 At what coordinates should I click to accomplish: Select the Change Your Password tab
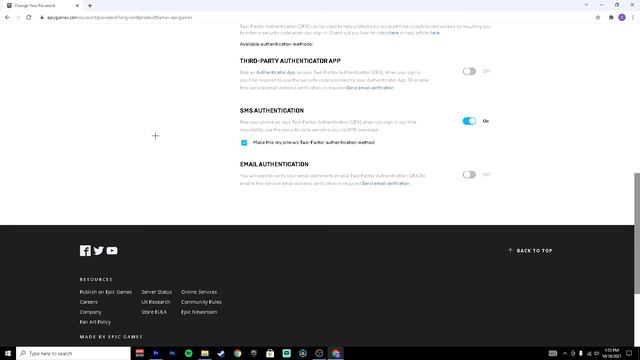point(42,6)
